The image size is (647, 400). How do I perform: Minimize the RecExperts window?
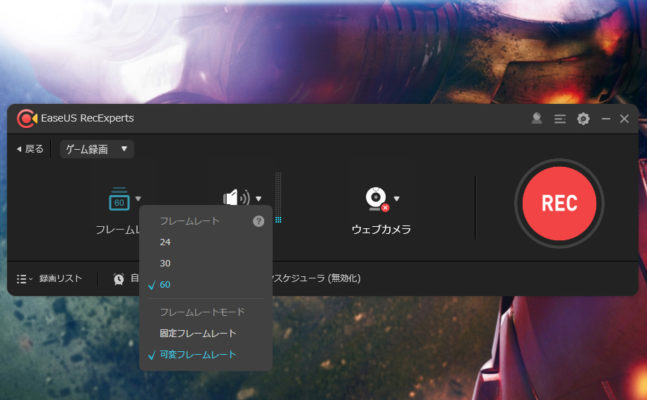(x=606, y=119)
